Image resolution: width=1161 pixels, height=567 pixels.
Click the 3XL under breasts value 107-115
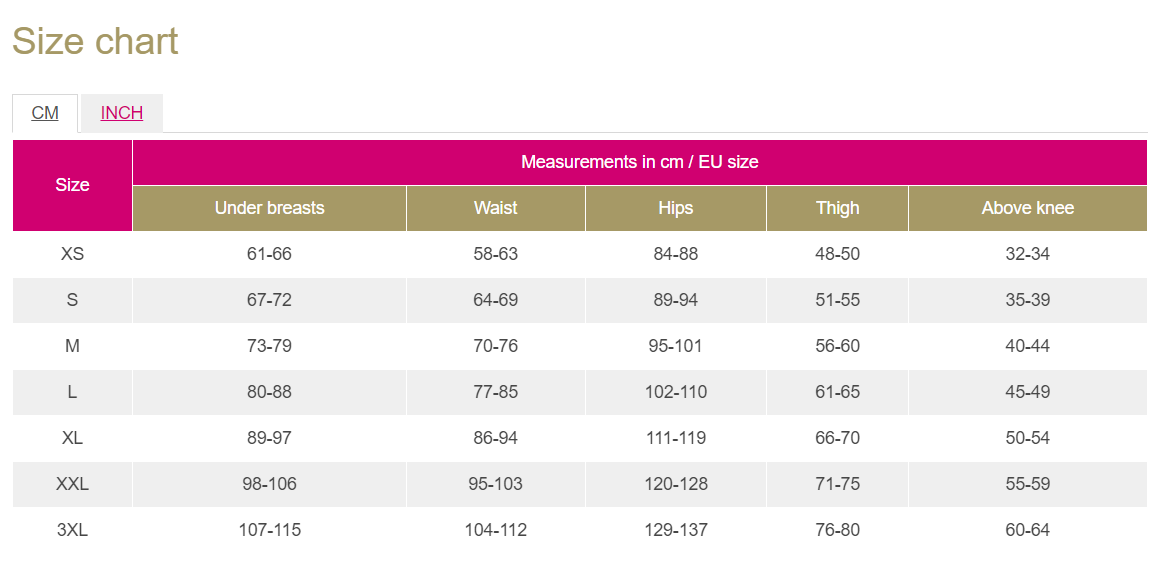pyautogui.click(x=270, y=530)
